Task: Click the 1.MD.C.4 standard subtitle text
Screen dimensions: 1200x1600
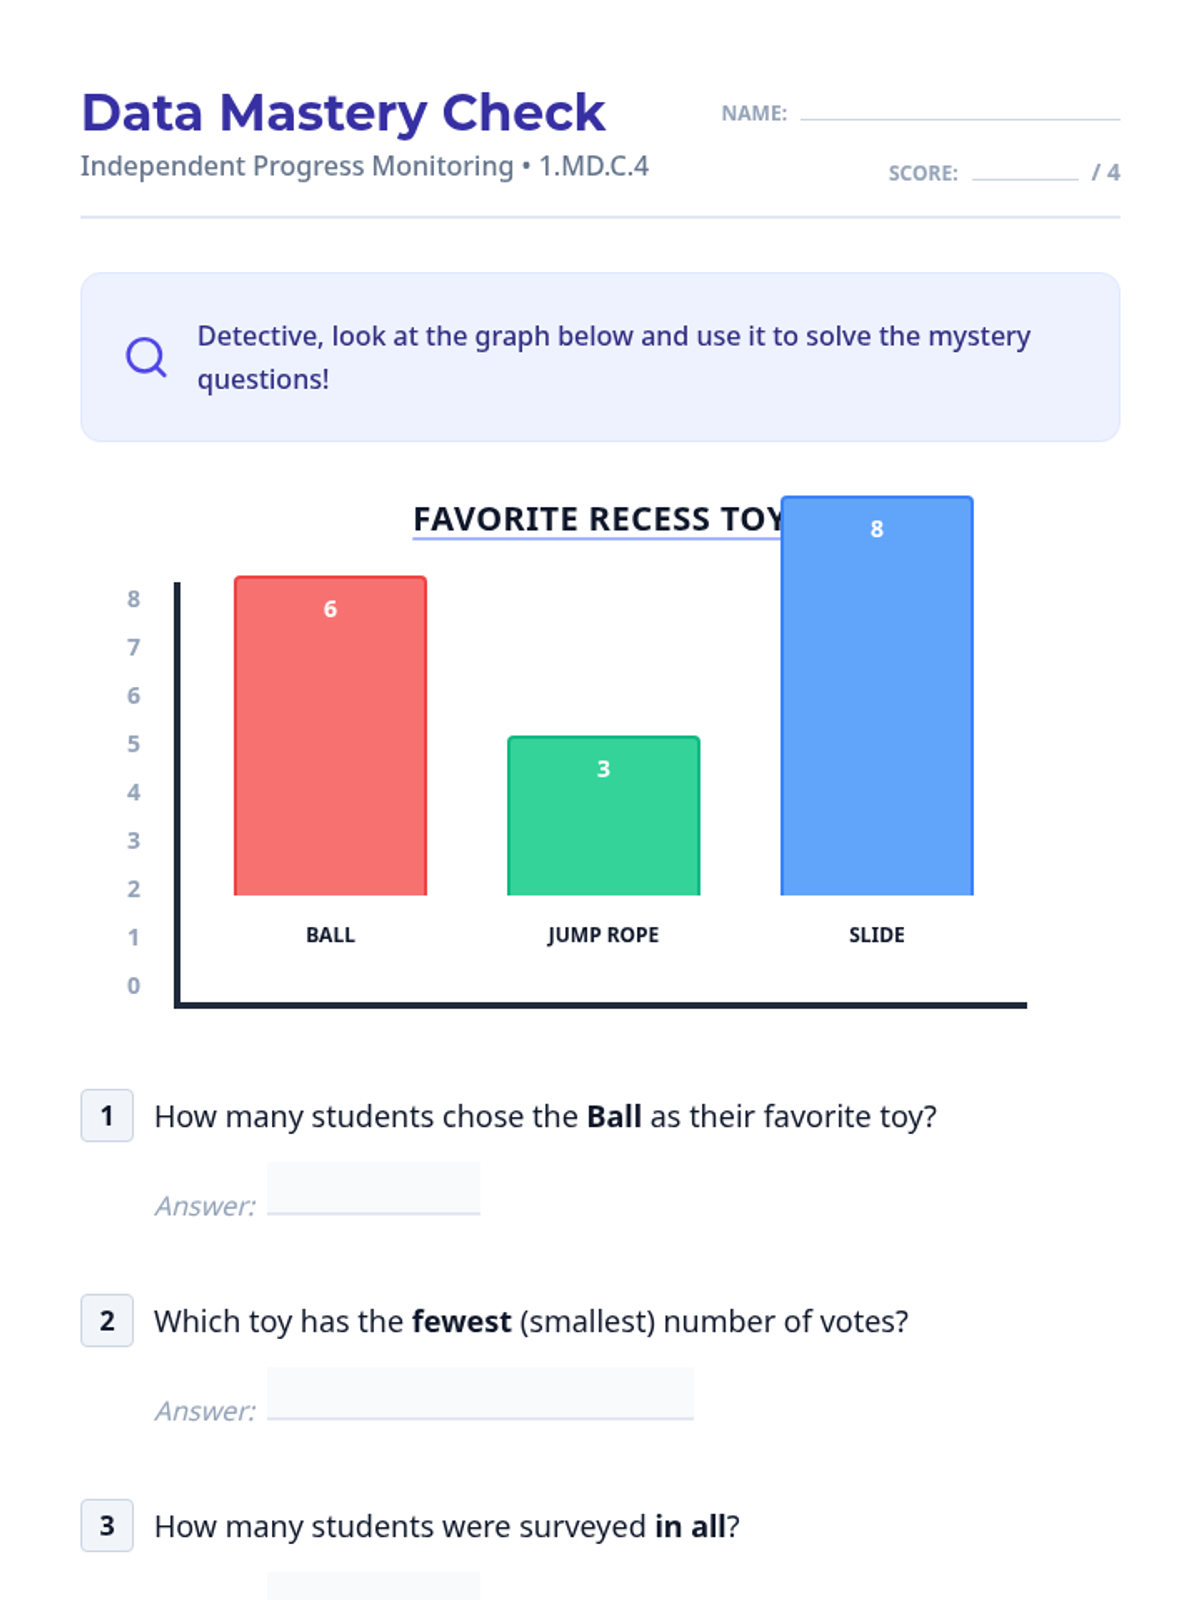Action: (x=594, y=166)
